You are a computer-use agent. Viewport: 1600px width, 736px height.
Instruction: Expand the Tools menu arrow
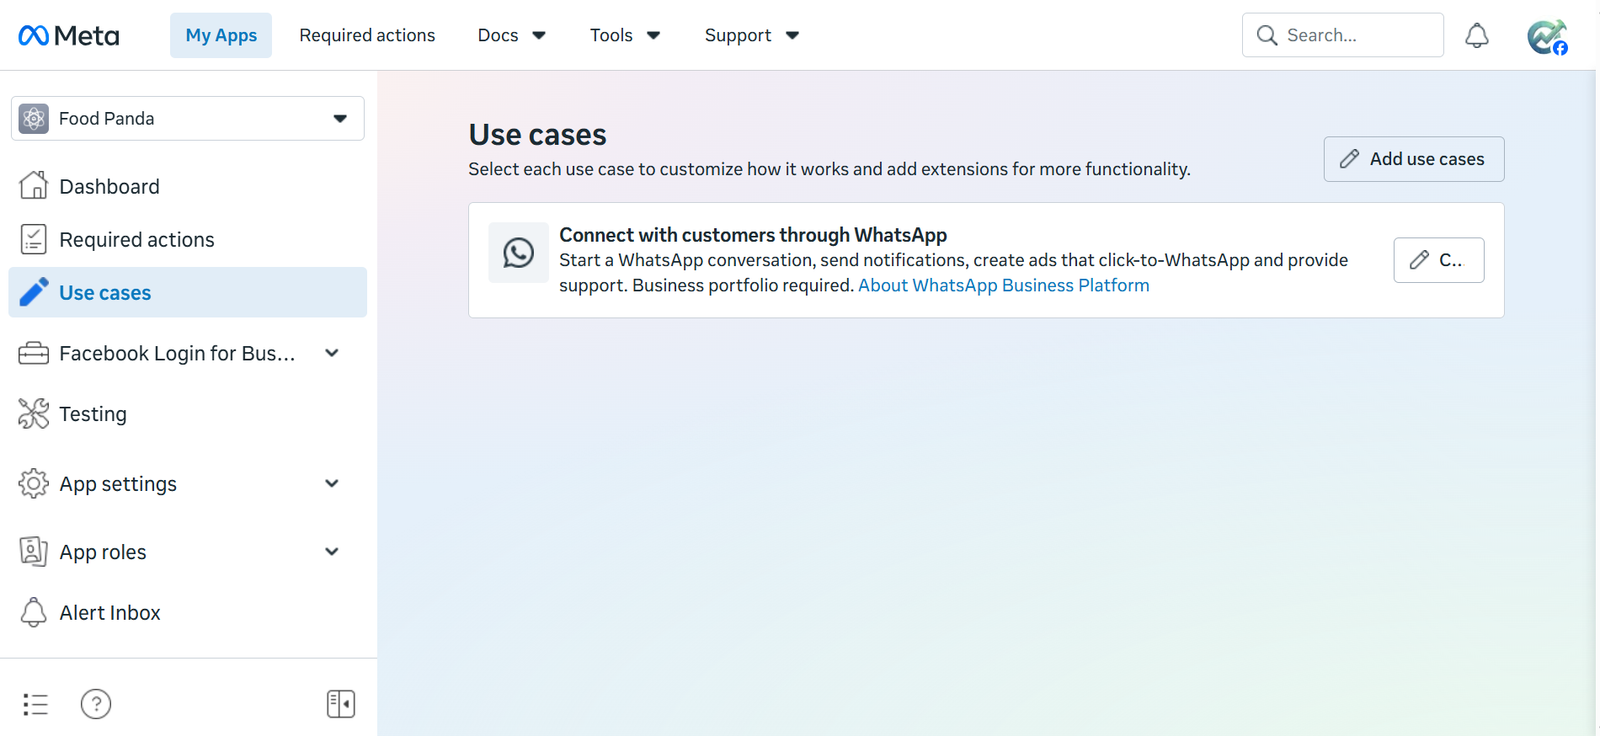pyautogui.click(x=654, y=36)
